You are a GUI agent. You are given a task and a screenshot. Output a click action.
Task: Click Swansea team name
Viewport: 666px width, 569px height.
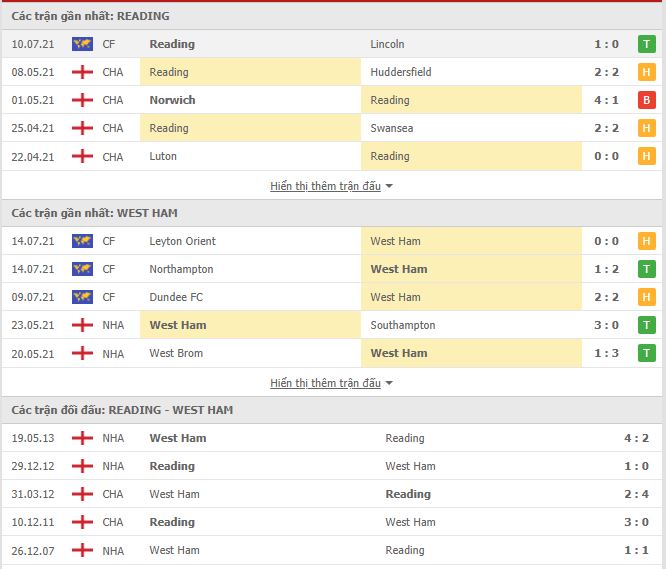click(392, 128)
